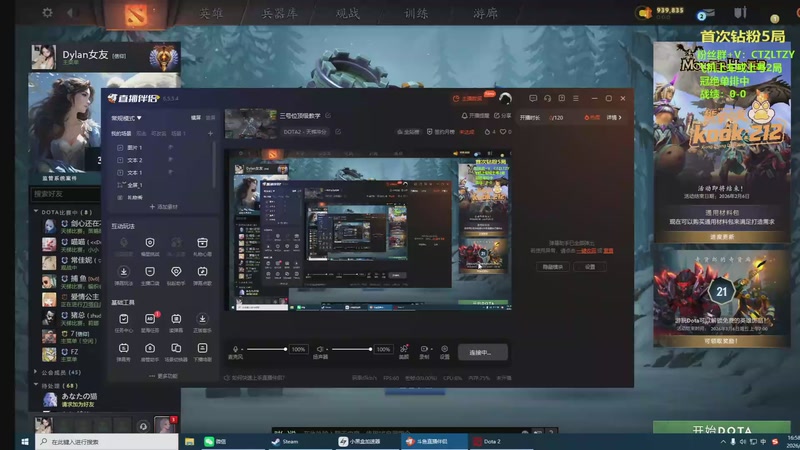Switch to 竖屏 portrait layout
Image resolution: width=800 pixels, height=450 pixels.
pyautogui.click(x=210, y=118)
